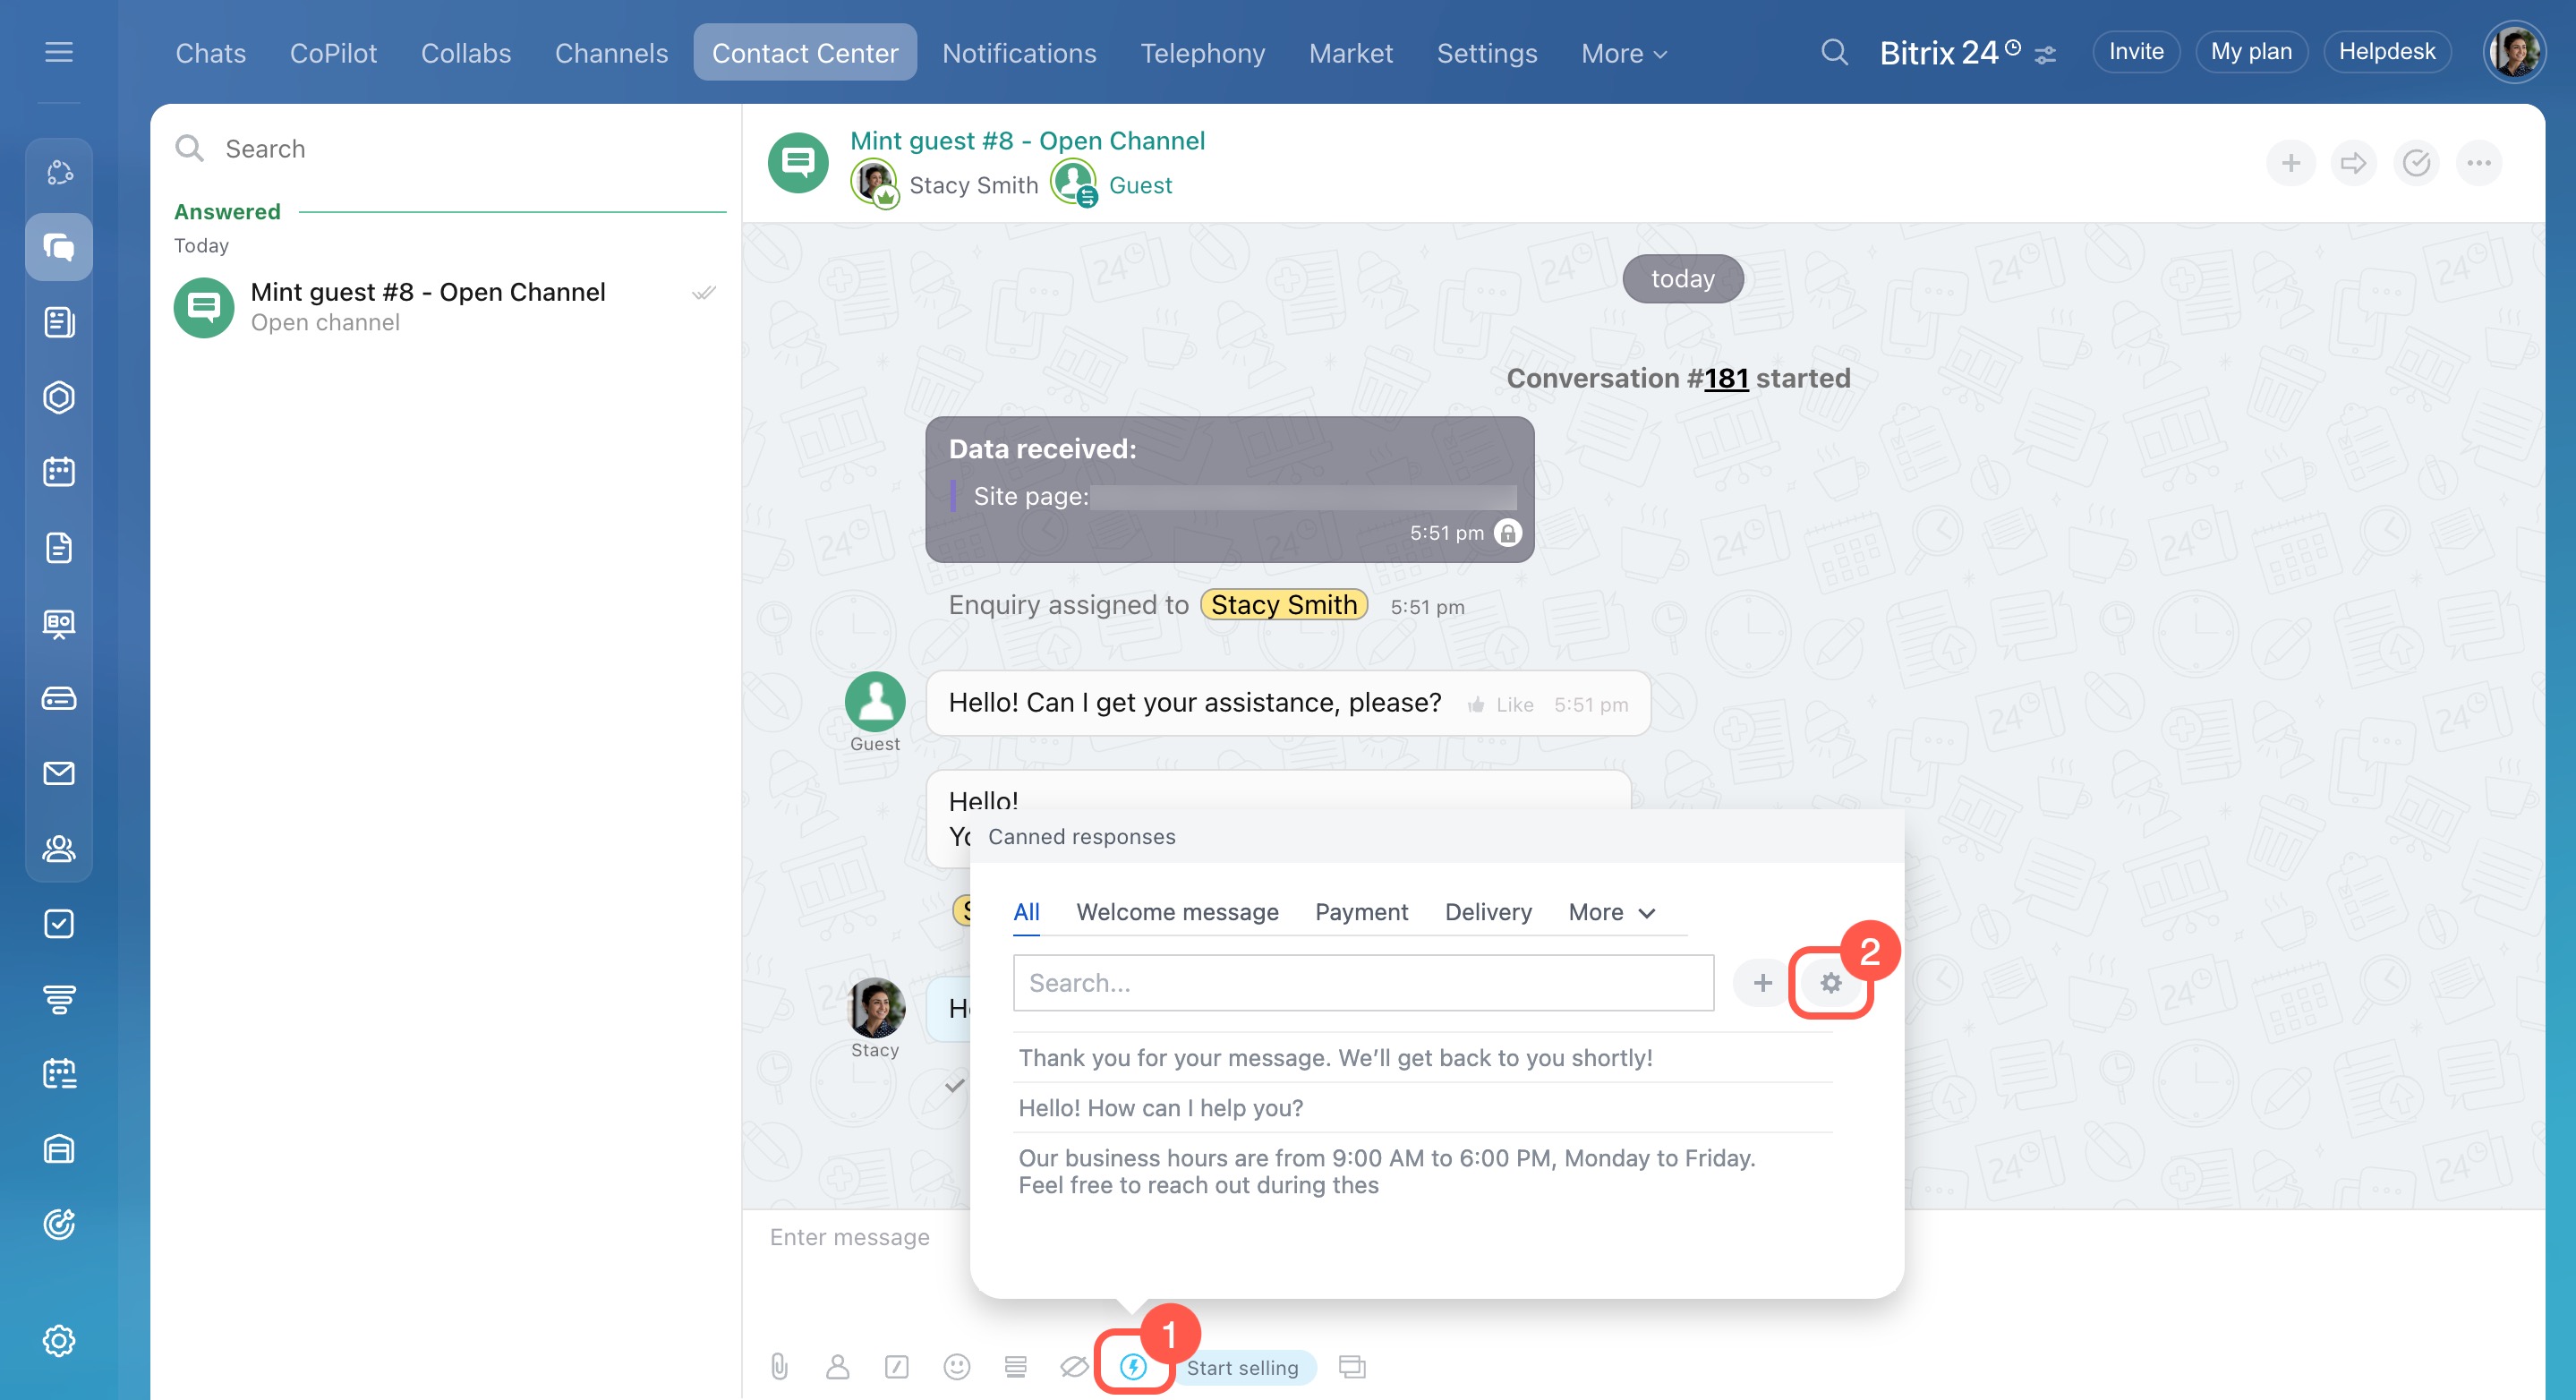
Task: Expand the More dropdown in top navigation
Action: pyautogui.click(x=1623, y=53)
